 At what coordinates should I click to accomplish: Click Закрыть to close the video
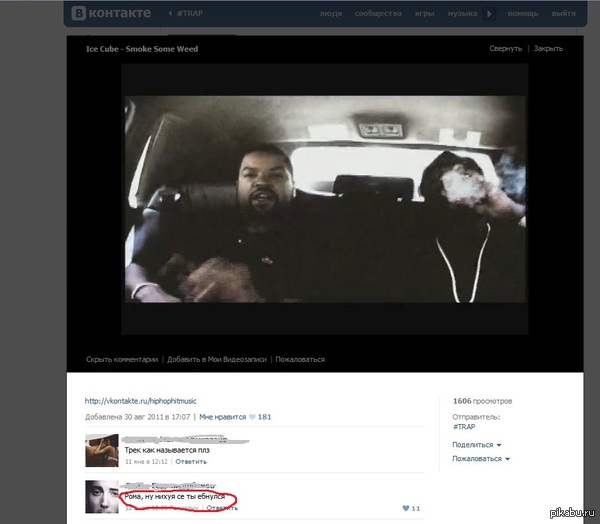[548, 49]
